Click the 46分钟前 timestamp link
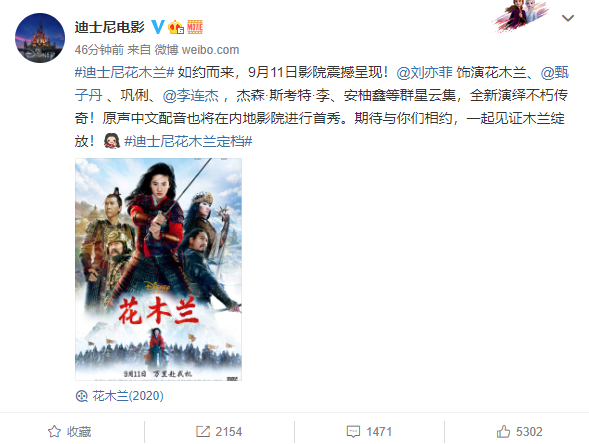This screenshot has height=444, width=589. click(99, 50)
